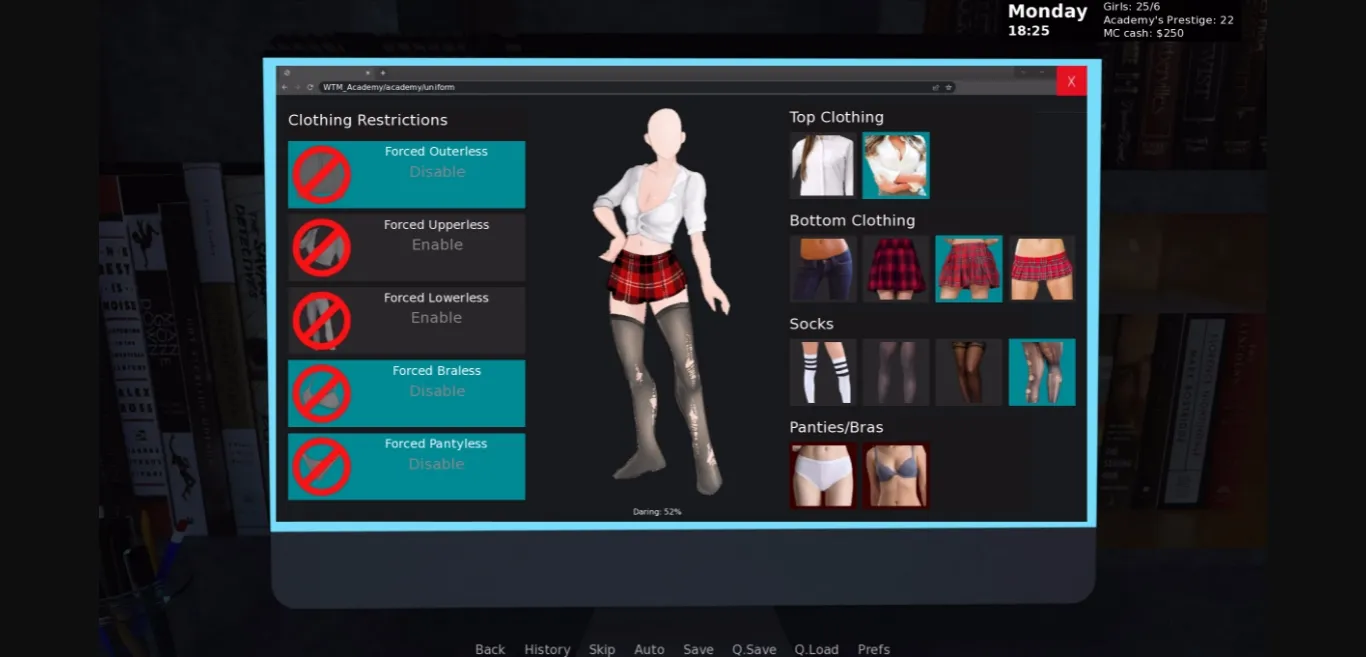
Task: Select the blue jeans bottom
Action: (822, 268)
